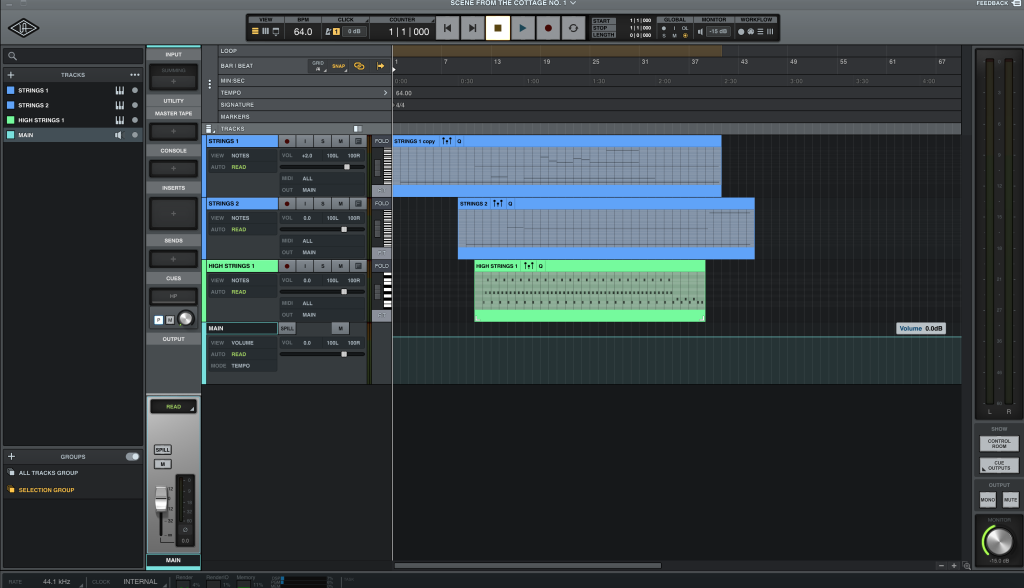Open the sample rate 44.1 kHz dropdown
1024x588 pixels.
(56, 581)
